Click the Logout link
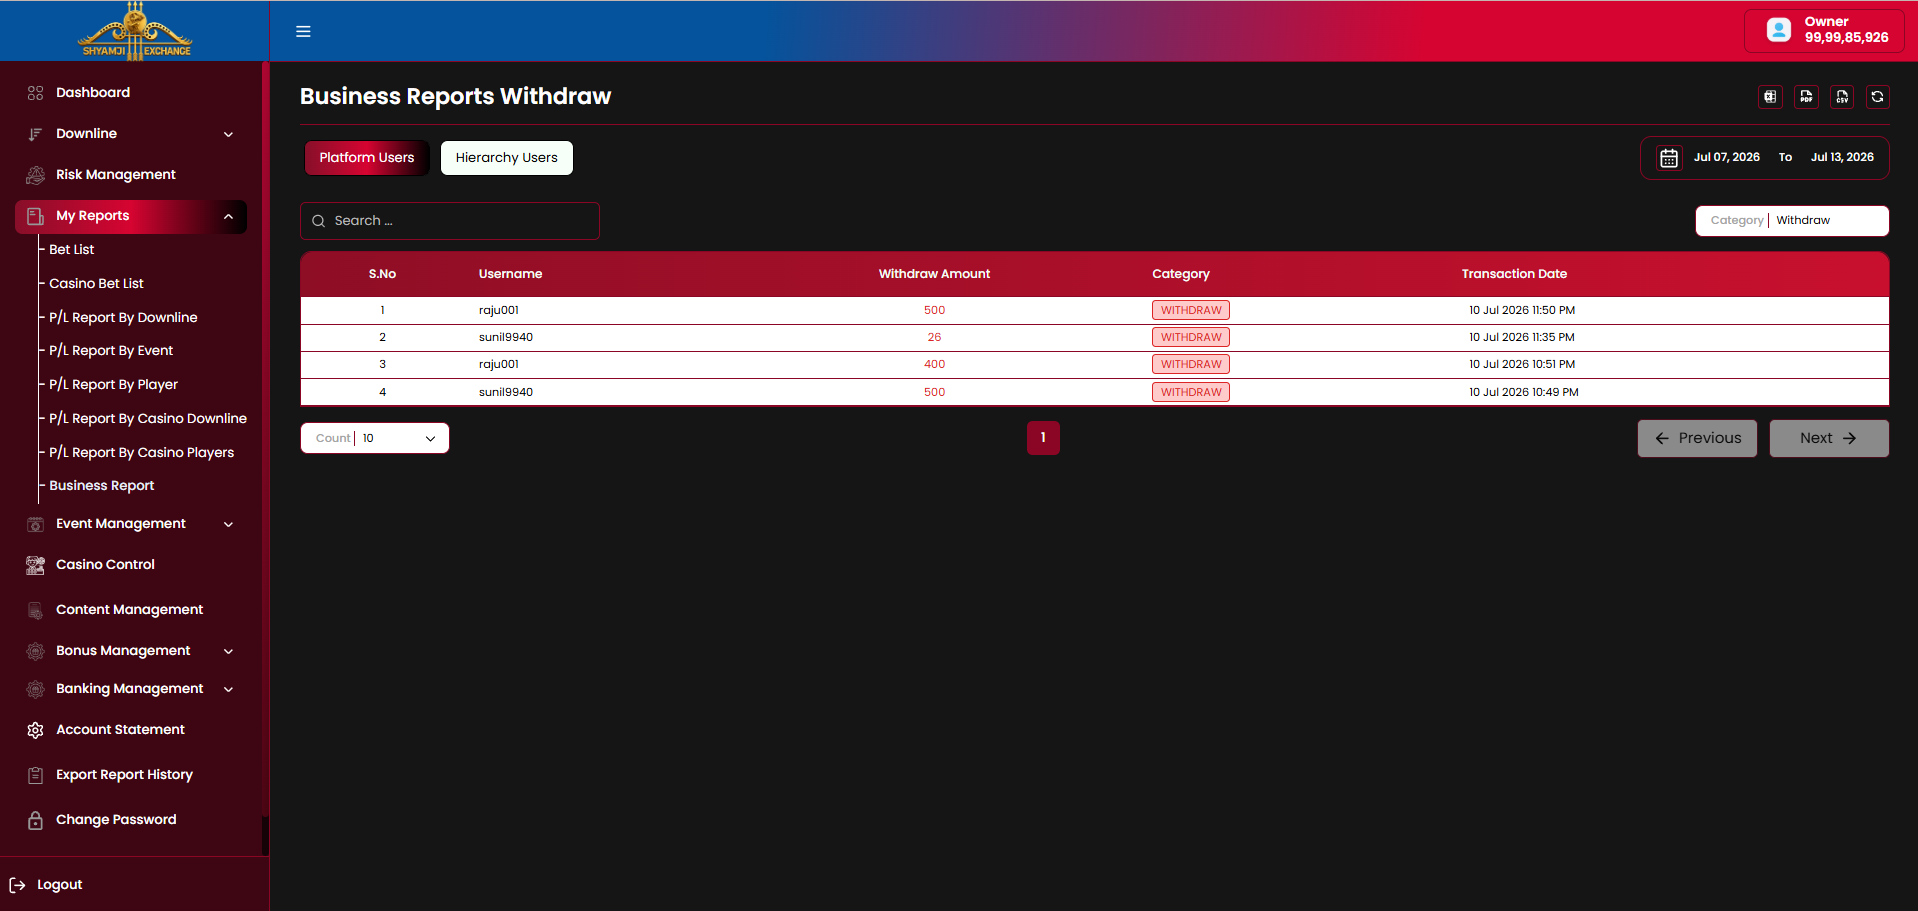Screen dimensions: 1918x911 tap(60, 885)
